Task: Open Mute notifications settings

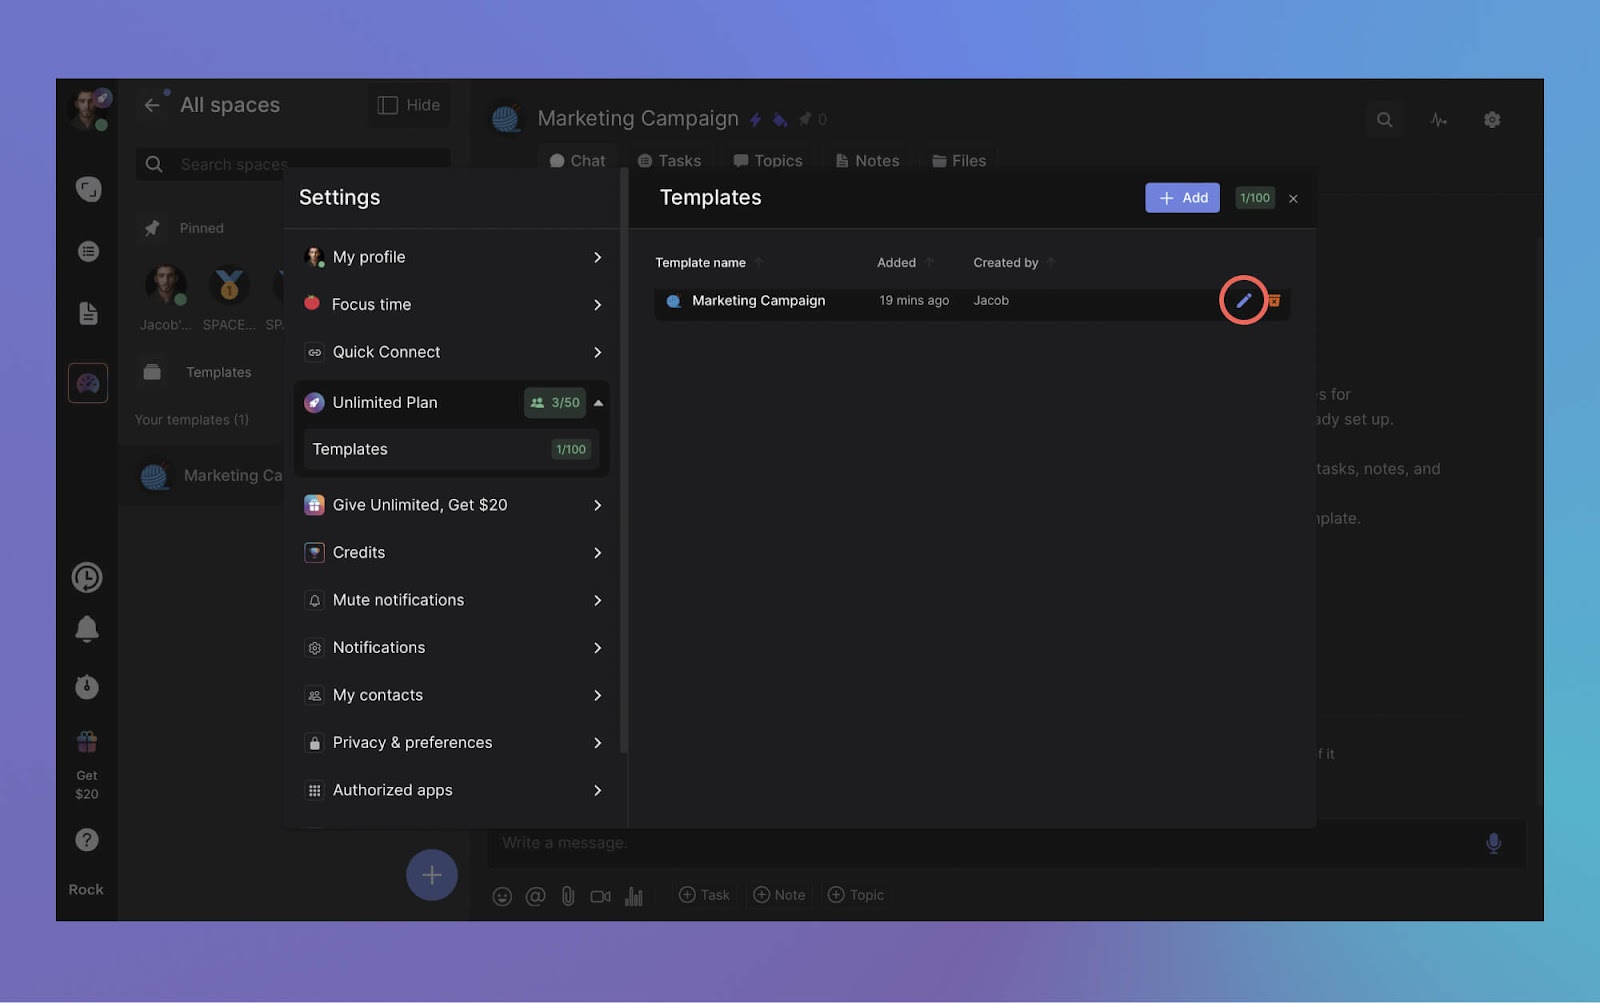Action: (452, 600)
